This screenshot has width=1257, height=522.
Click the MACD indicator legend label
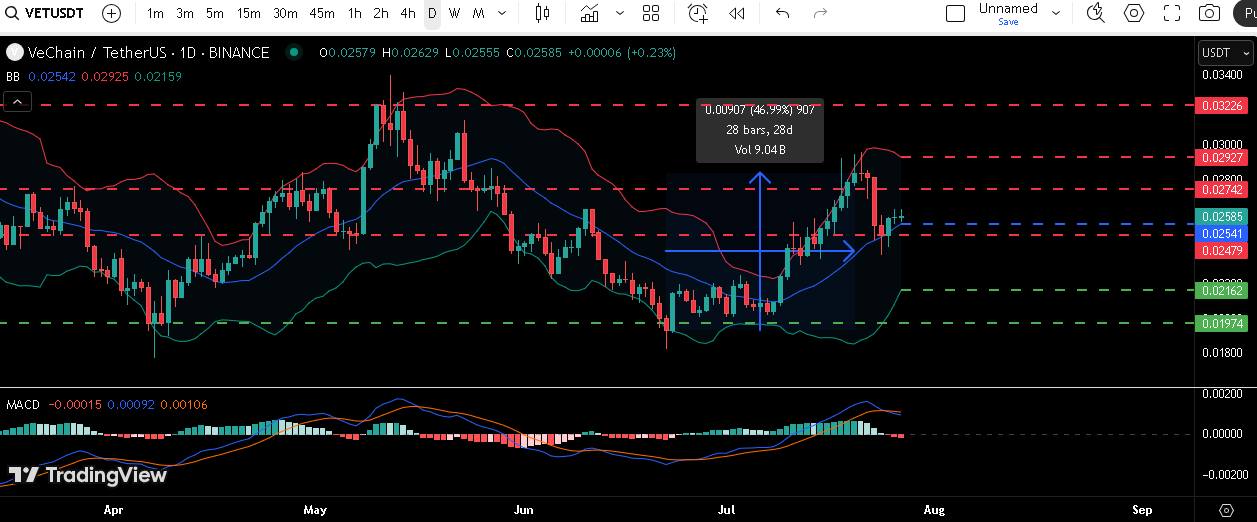click(x=23, y=404)
